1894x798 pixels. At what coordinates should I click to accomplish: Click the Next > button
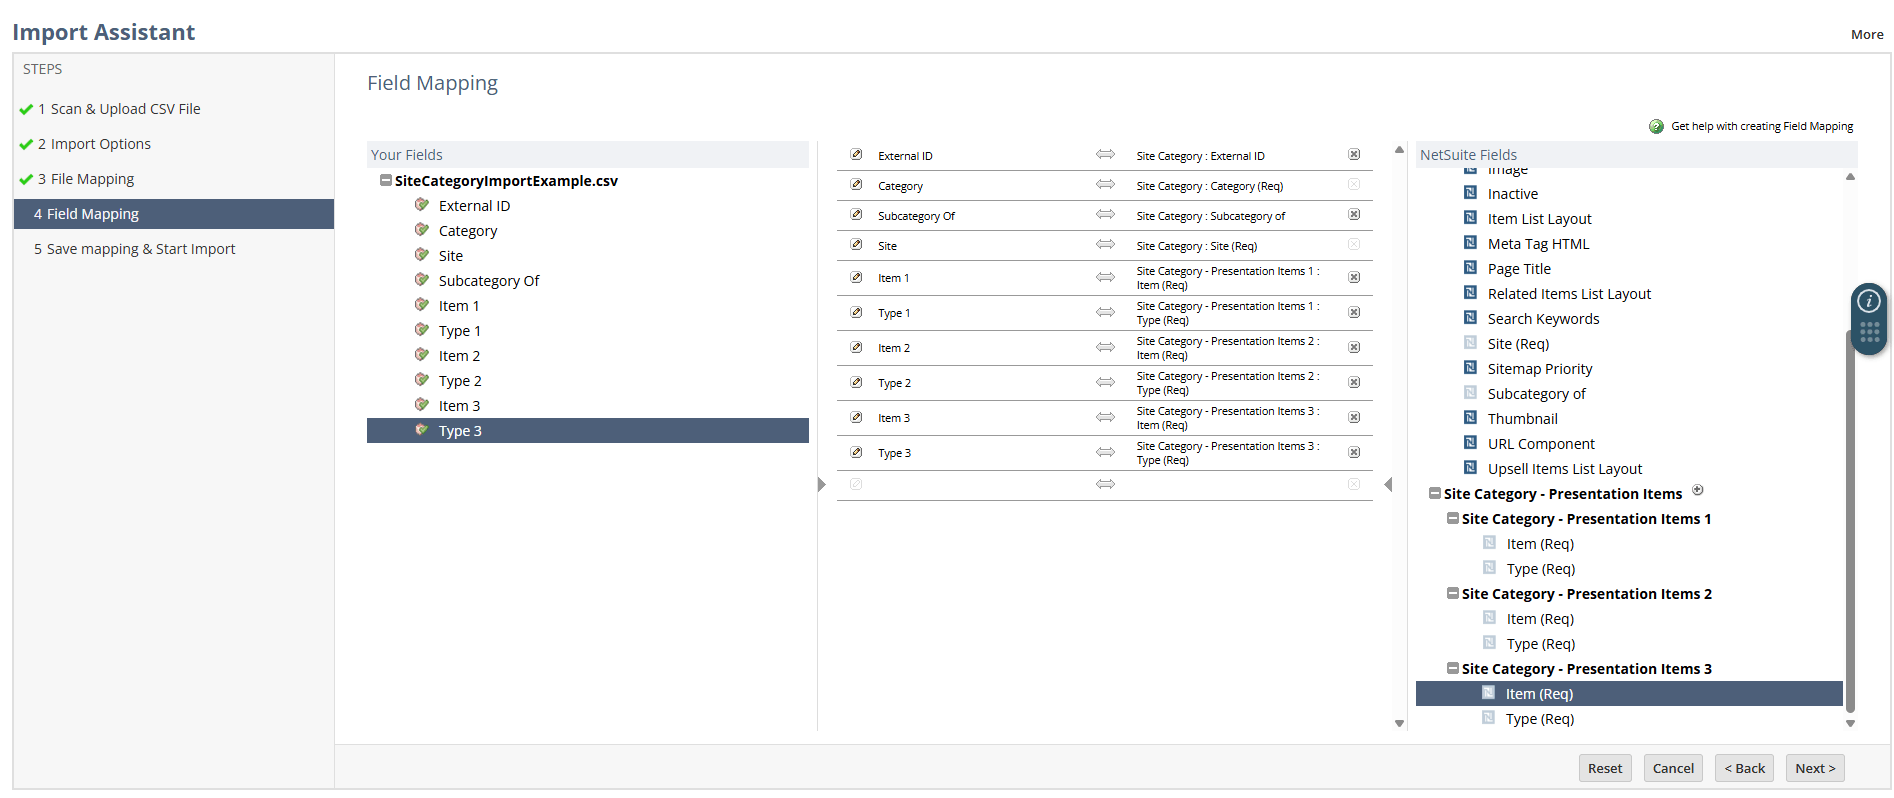click(x=1815, y=768)
